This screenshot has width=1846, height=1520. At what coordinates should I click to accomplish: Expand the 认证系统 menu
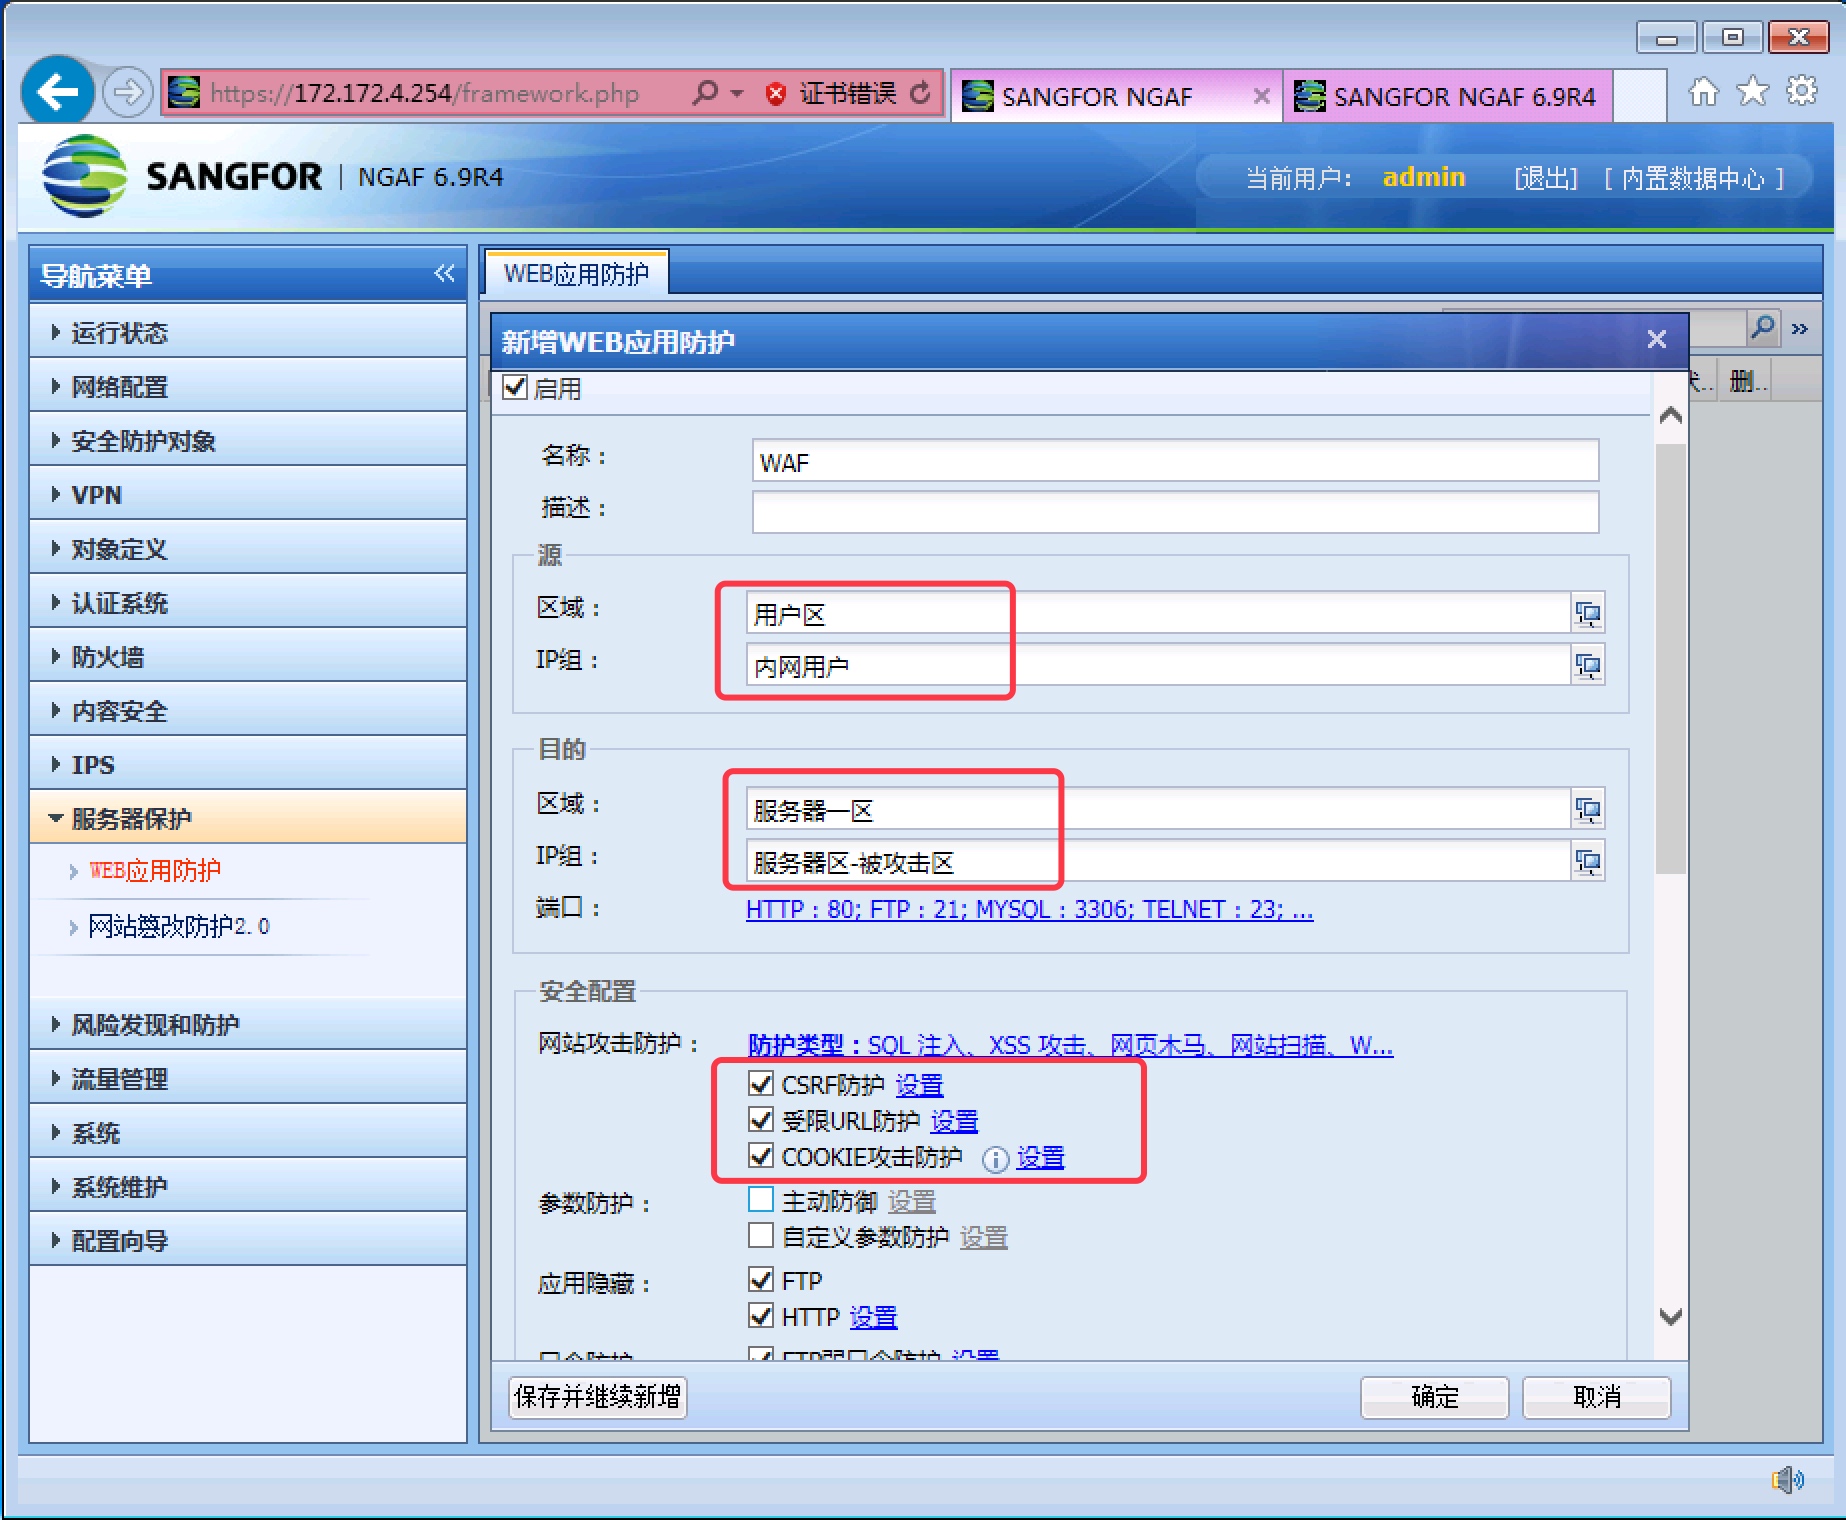(x=248, y=602)
